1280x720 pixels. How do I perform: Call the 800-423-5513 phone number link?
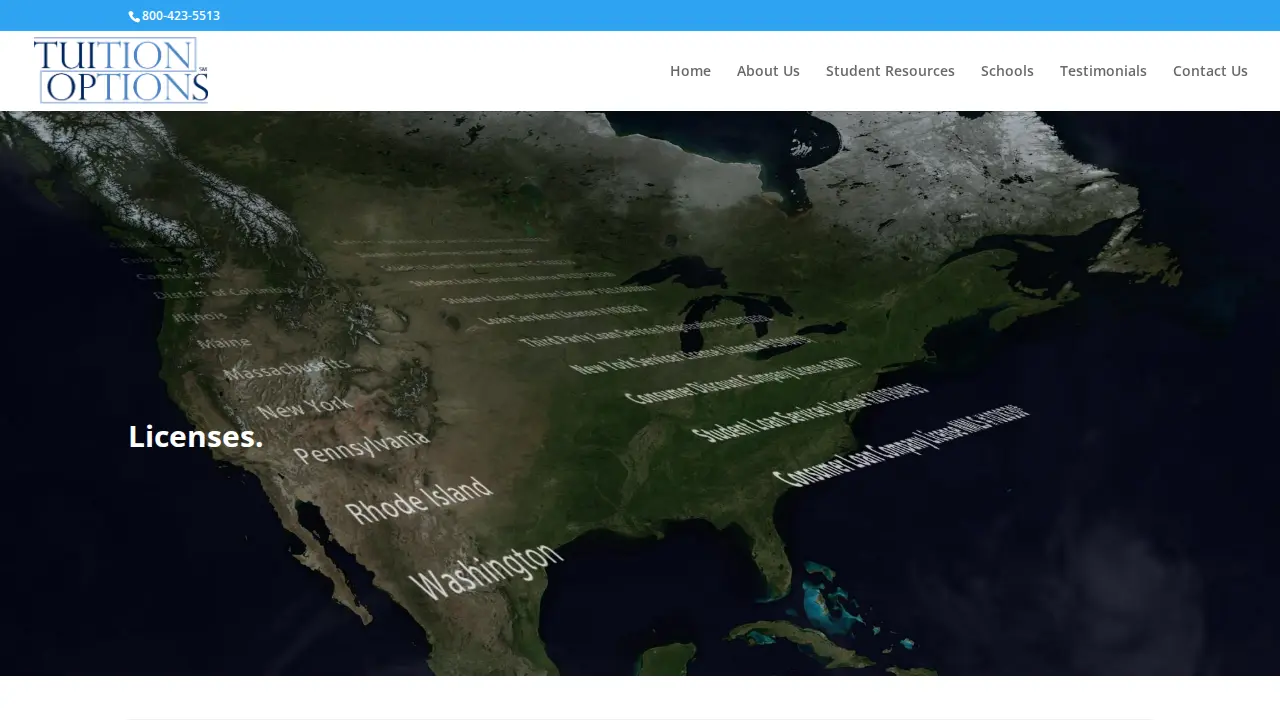181,16
